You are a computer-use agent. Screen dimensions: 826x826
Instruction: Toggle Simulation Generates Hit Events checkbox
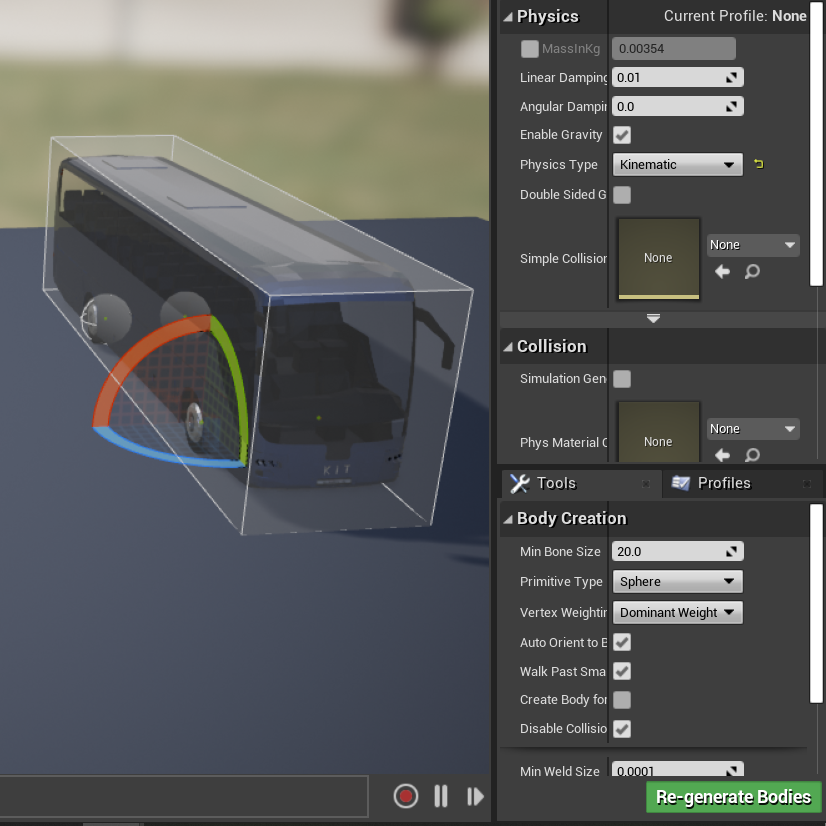(622, 379)
